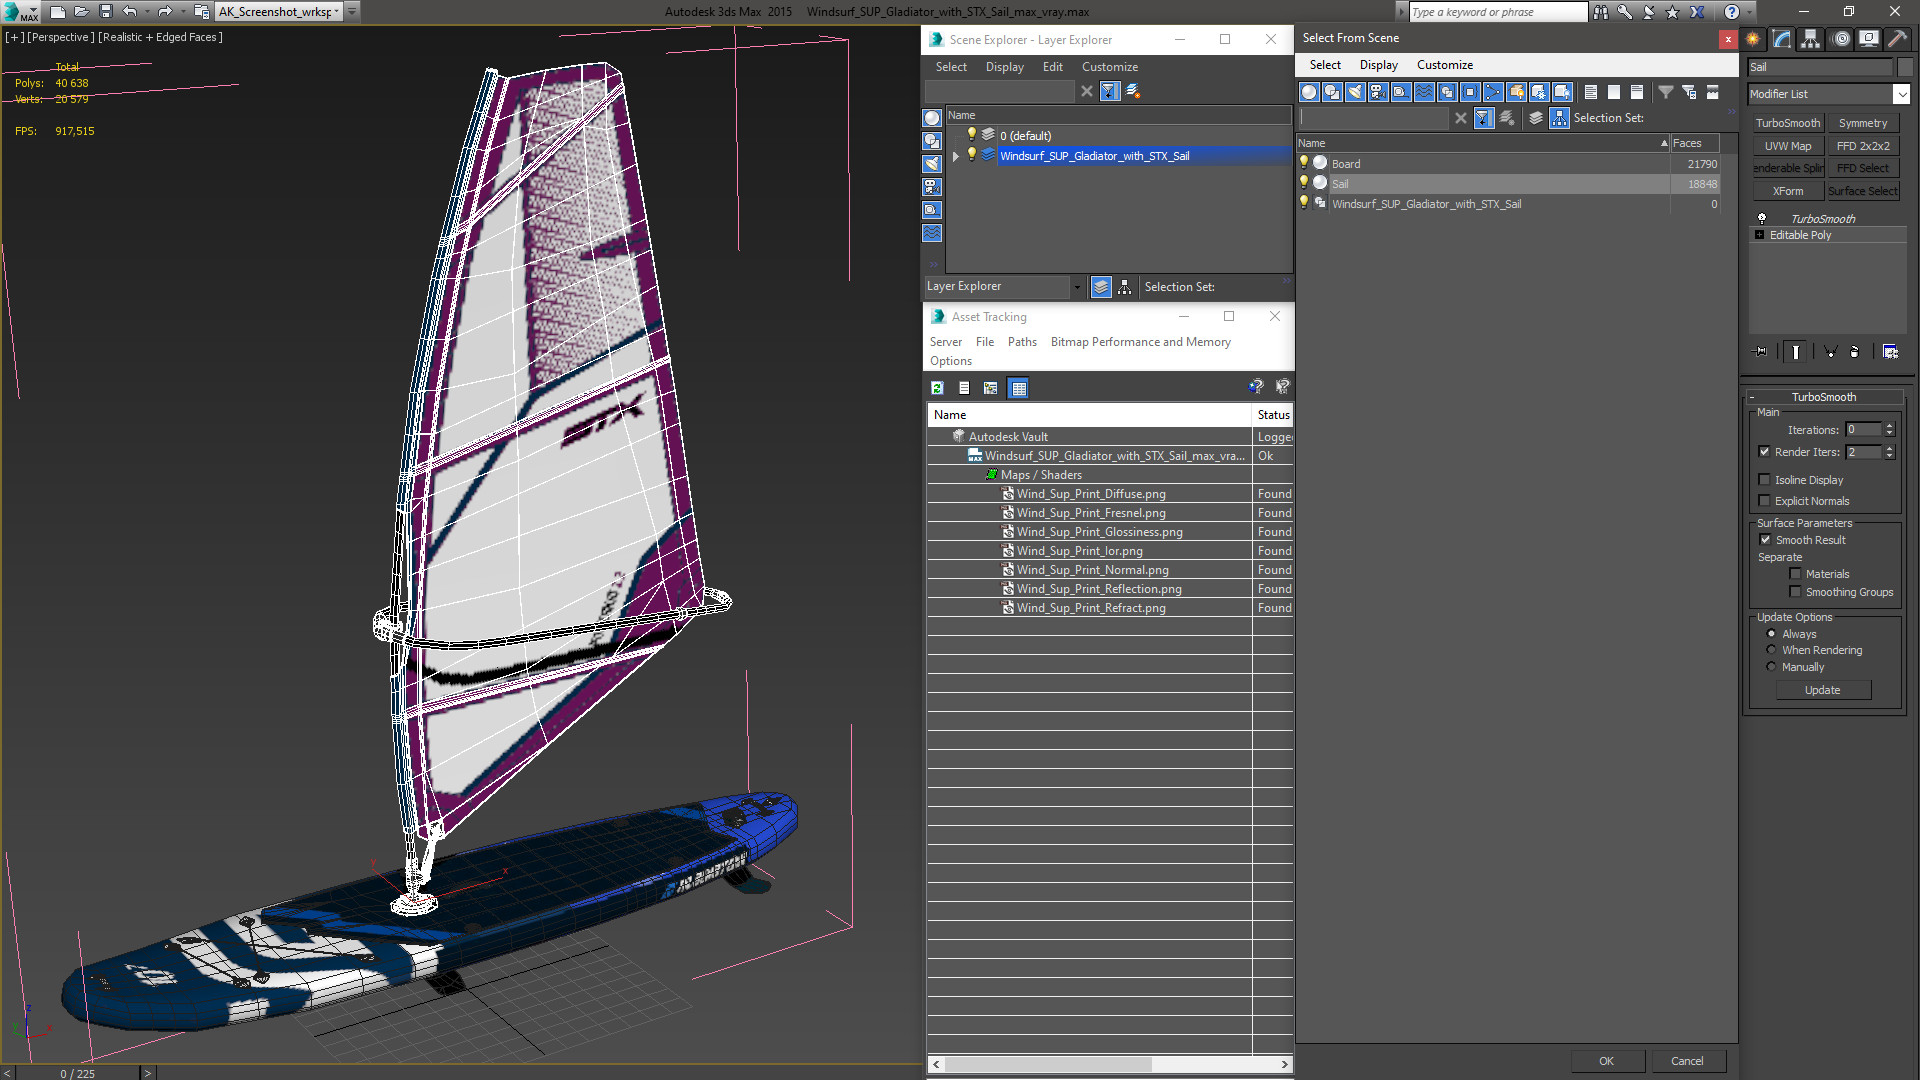Image resolution: width=1920 pixels, height=1080 pixels.
Task: Open Customize menu in Select From Scene
Action: (1445, 65)
